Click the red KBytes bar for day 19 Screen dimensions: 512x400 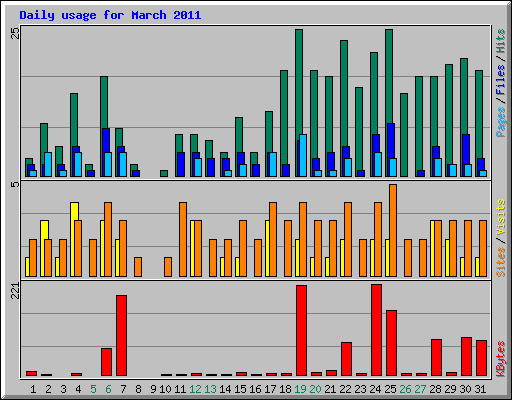301,330
